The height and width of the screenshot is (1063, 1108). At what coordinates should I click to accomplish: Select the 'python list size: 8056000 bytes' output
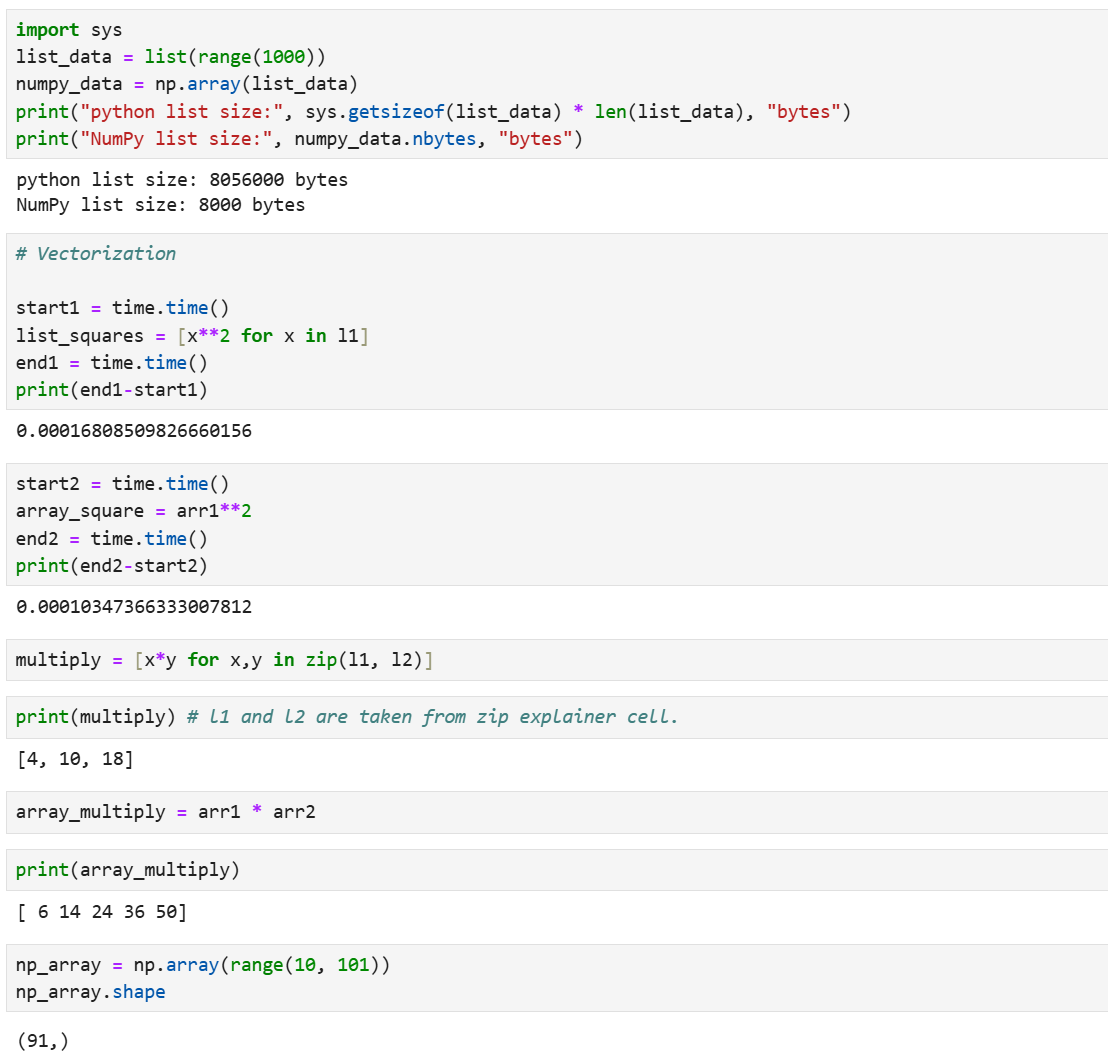coord(182,180)
